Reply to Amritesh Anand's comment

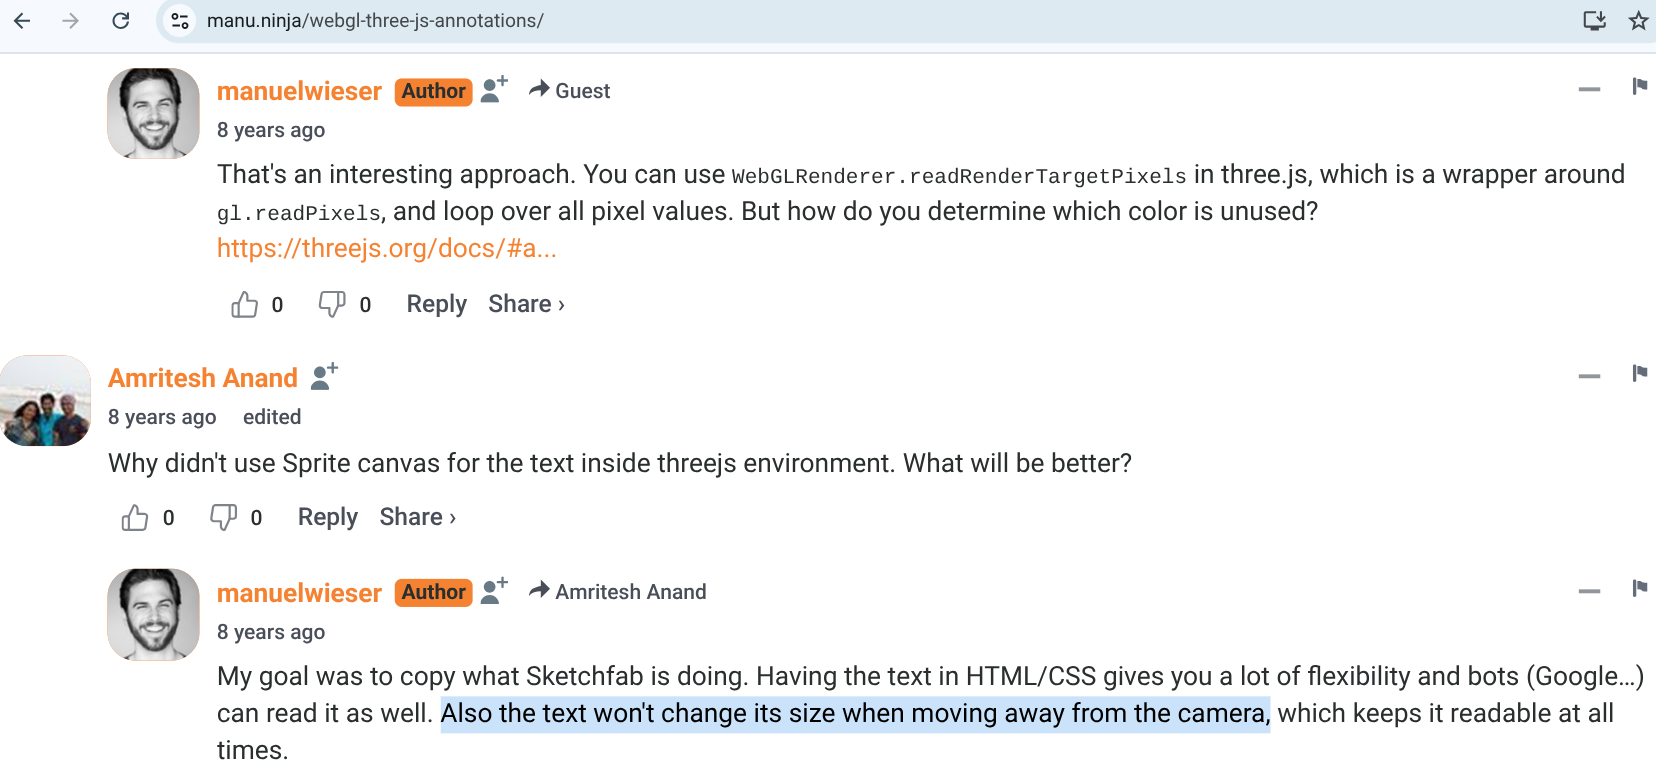tap(328, 517)
